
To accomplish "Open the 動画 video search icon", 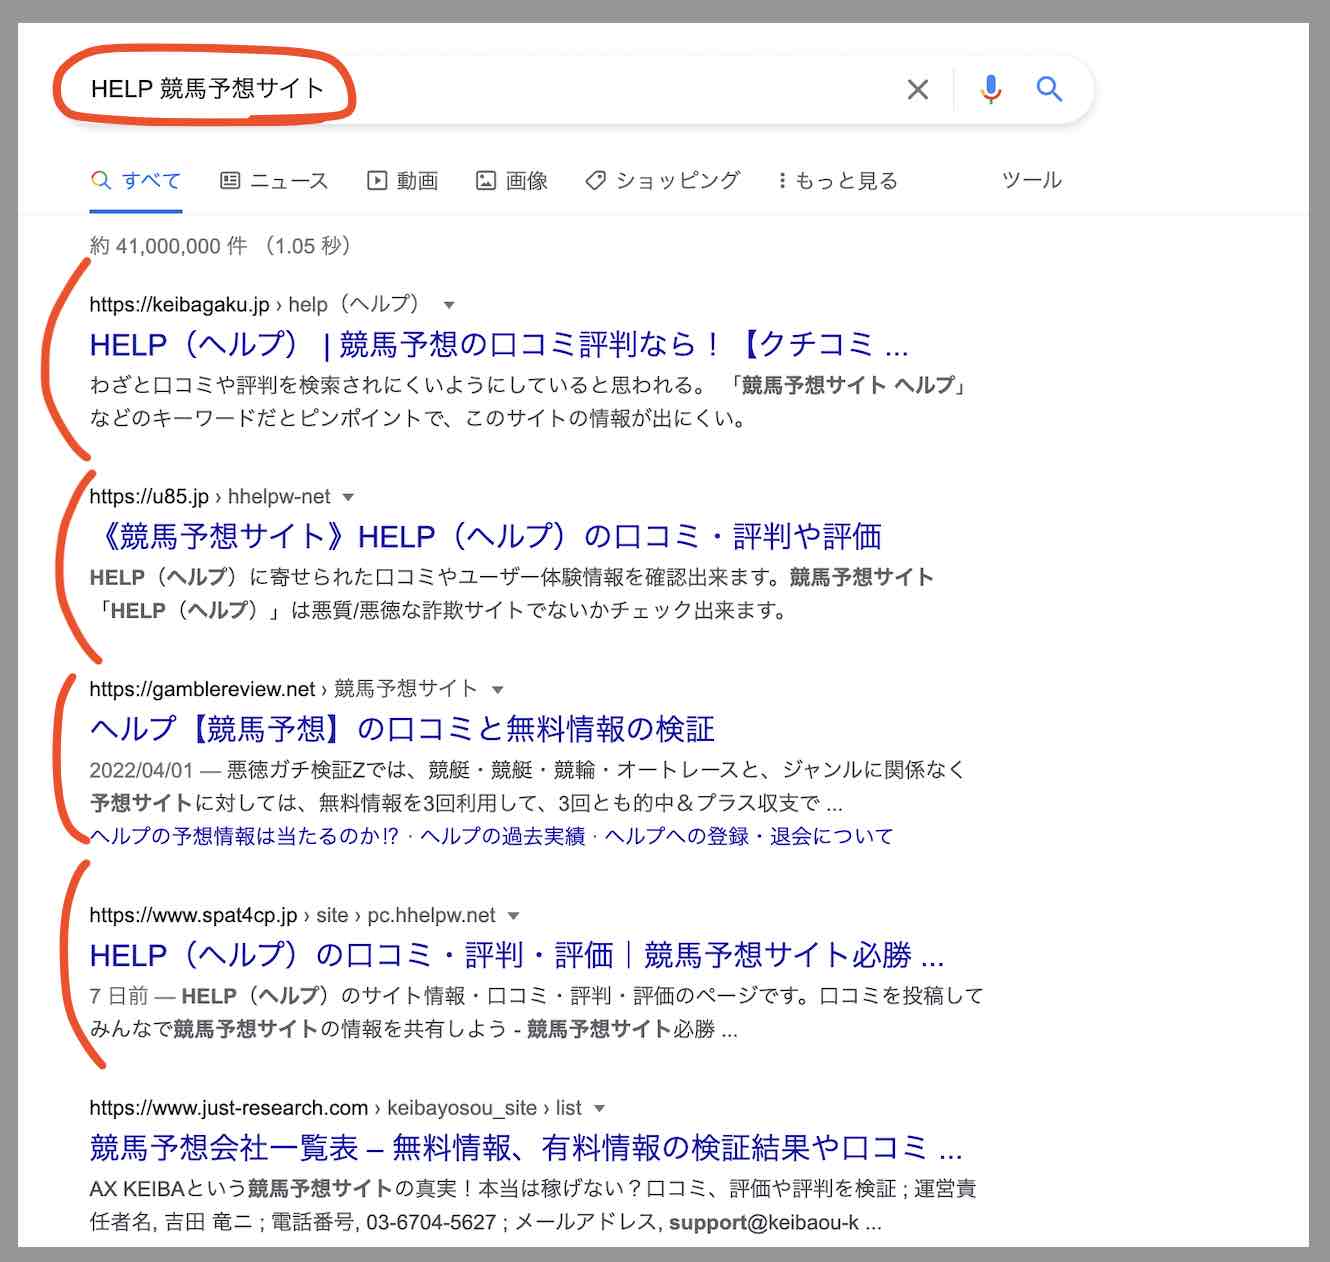I will (x=378, y=181).
